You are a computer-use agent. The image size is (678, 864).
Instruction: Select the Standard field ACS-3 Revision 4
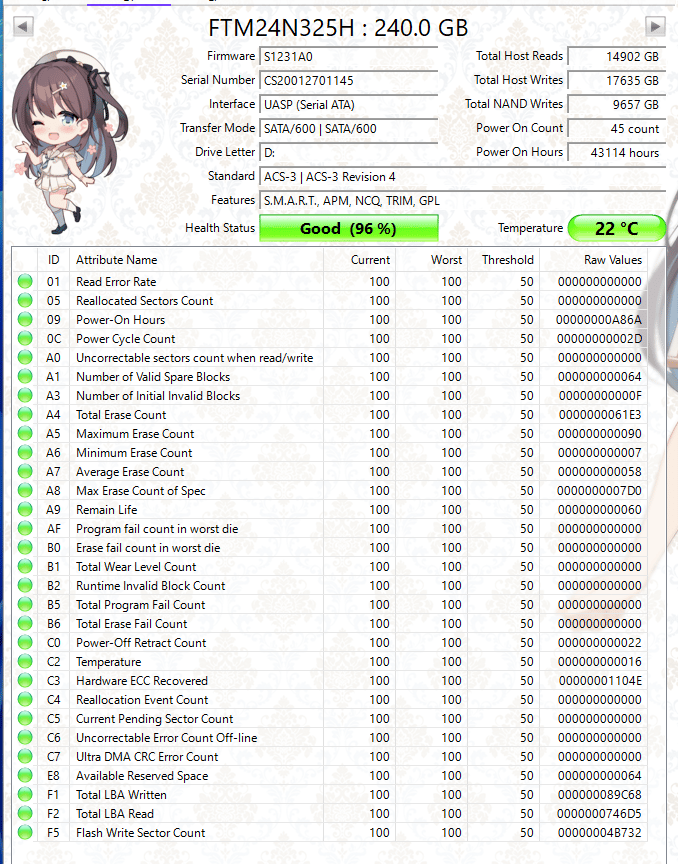(x=462, y=177)
